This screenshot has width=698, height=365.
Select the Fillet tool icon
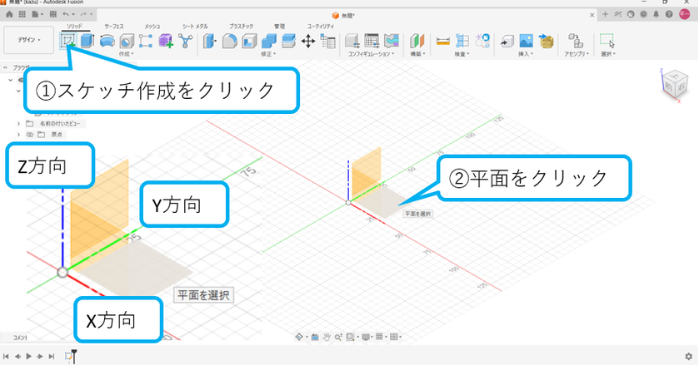tap(229, 41)
